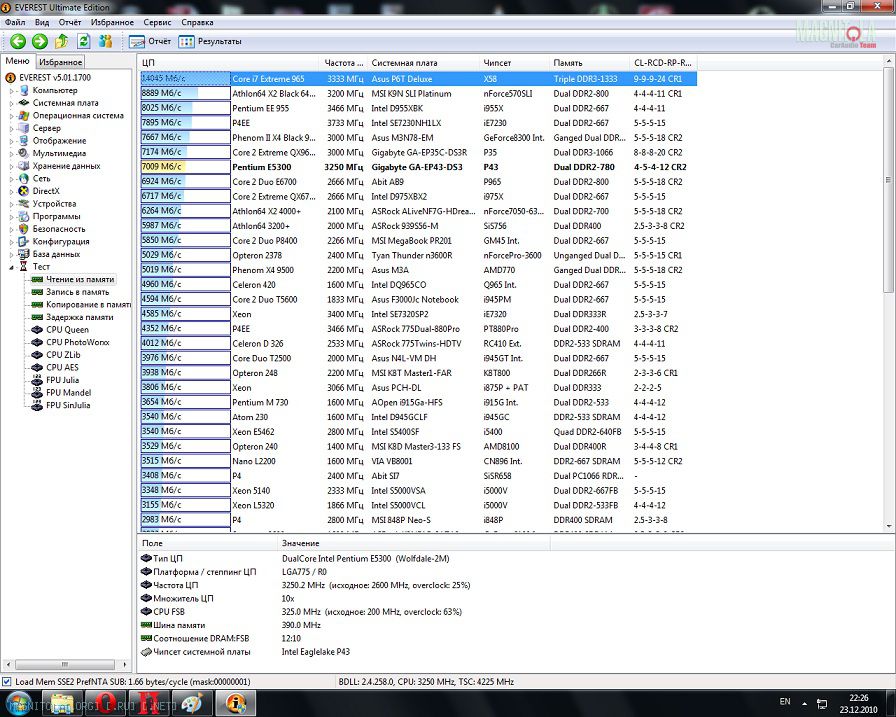
Task: Click the sidebar horizontal scrollbar thumb
Action: (65, 664)
